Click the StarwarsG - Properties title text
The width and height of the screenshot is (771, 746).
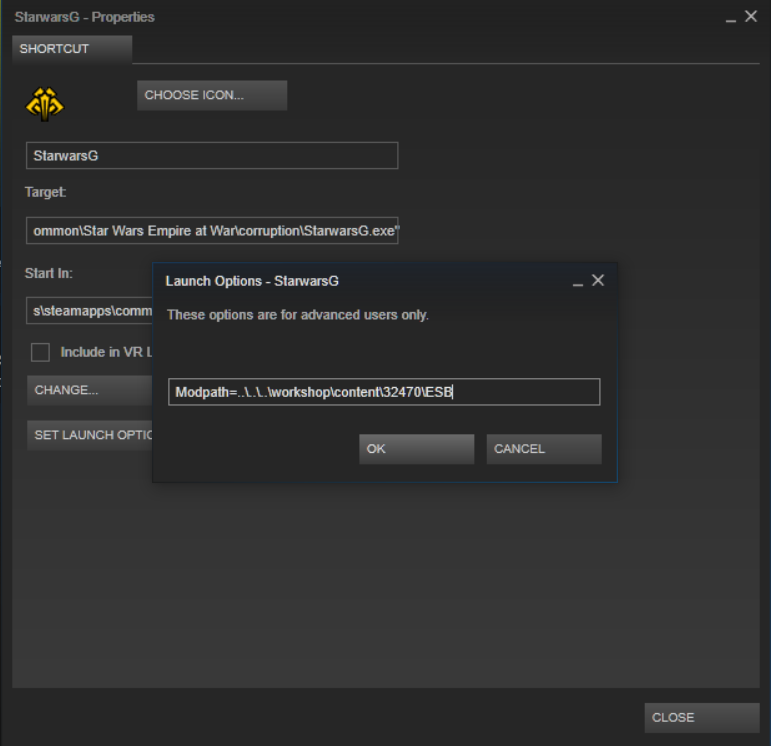point(85,17)
